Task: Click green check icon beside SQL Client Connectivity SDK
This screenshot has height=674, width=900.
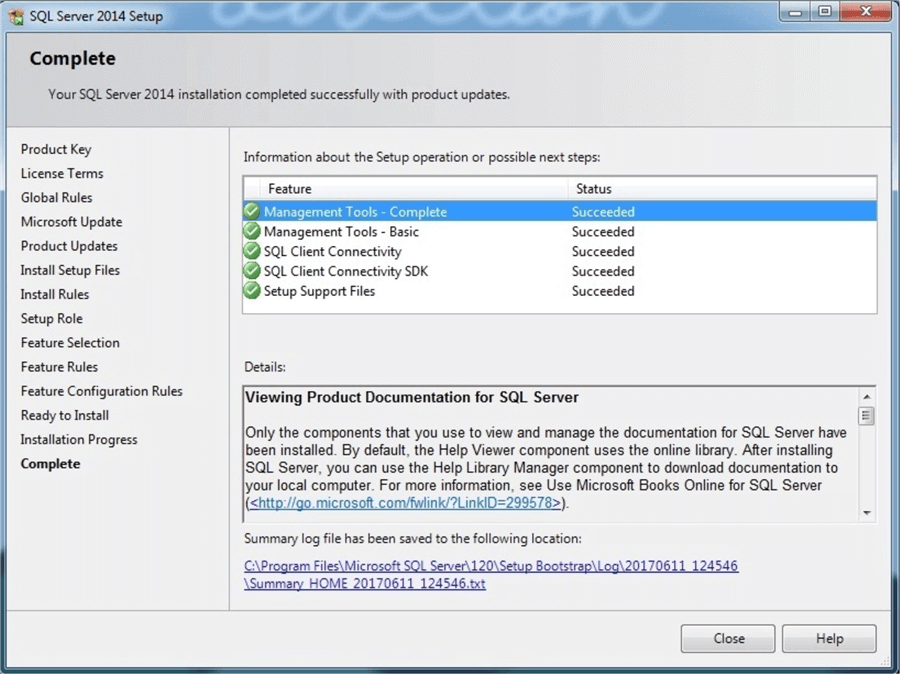Action: (251, 271)
